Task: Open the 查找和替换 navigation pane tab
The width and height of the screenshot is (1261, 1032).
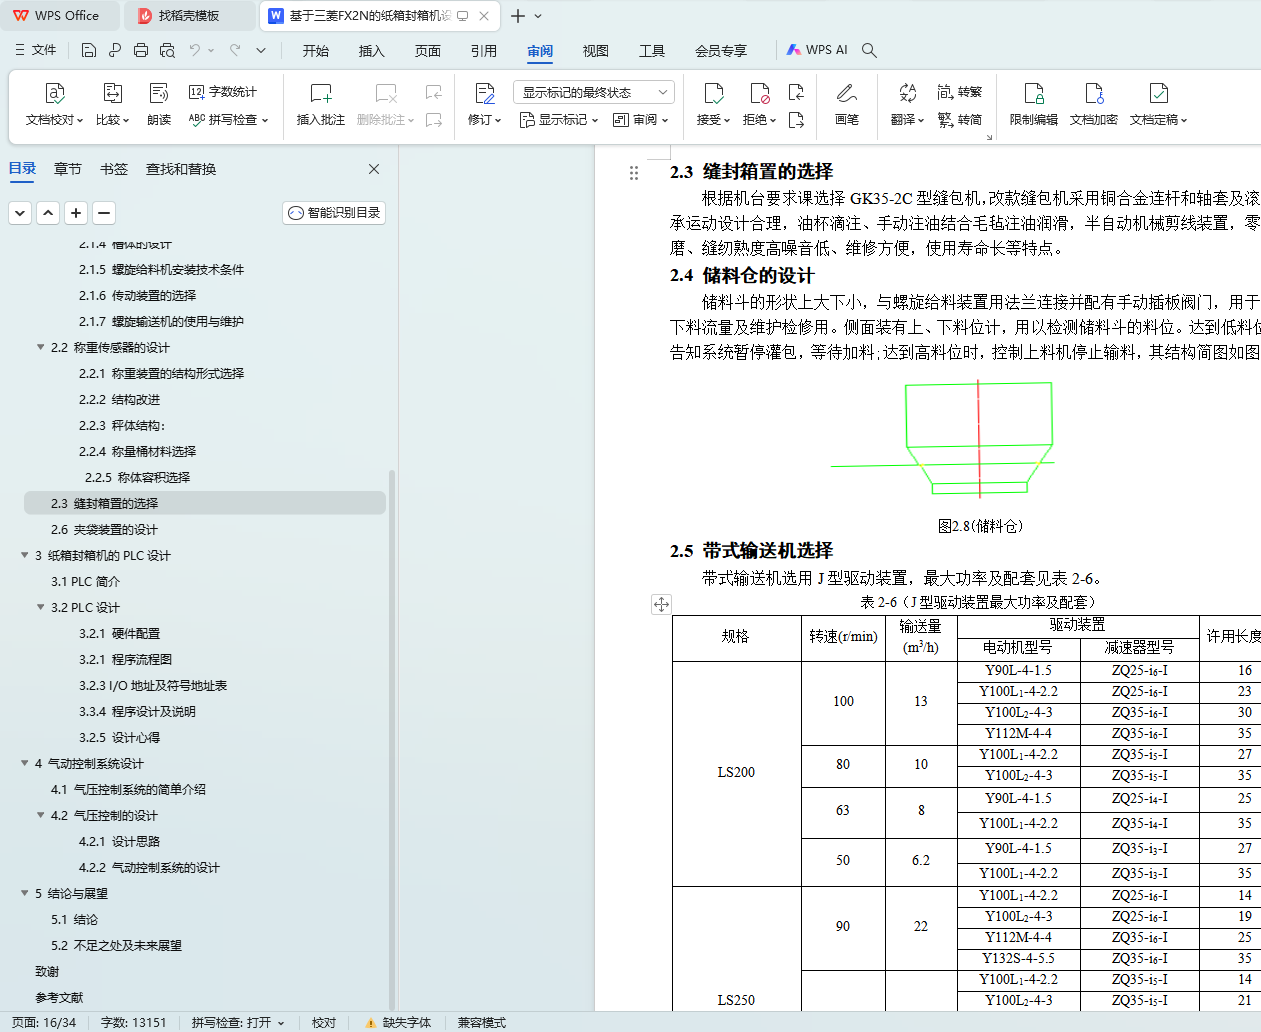Action: coord(181,169)
